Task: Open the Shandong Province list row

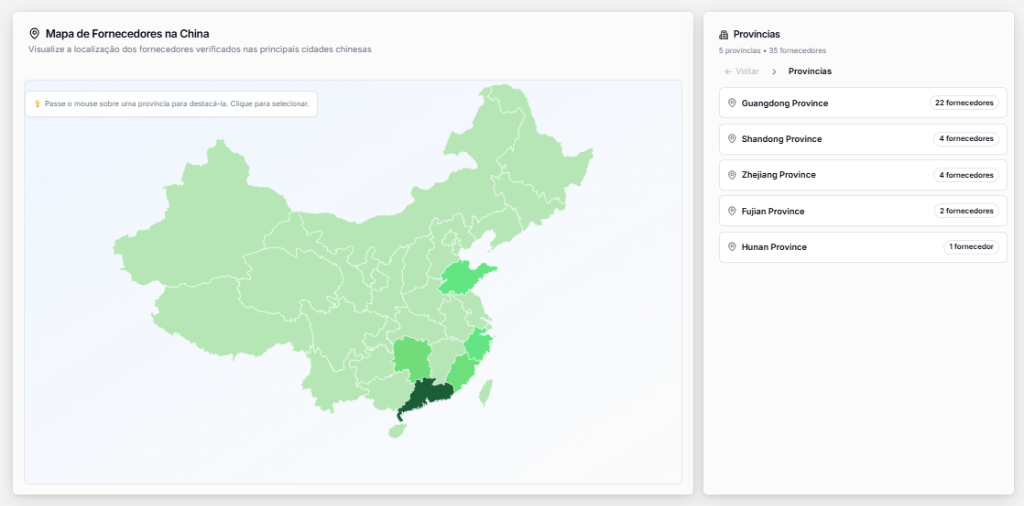Action: (863, 139)
